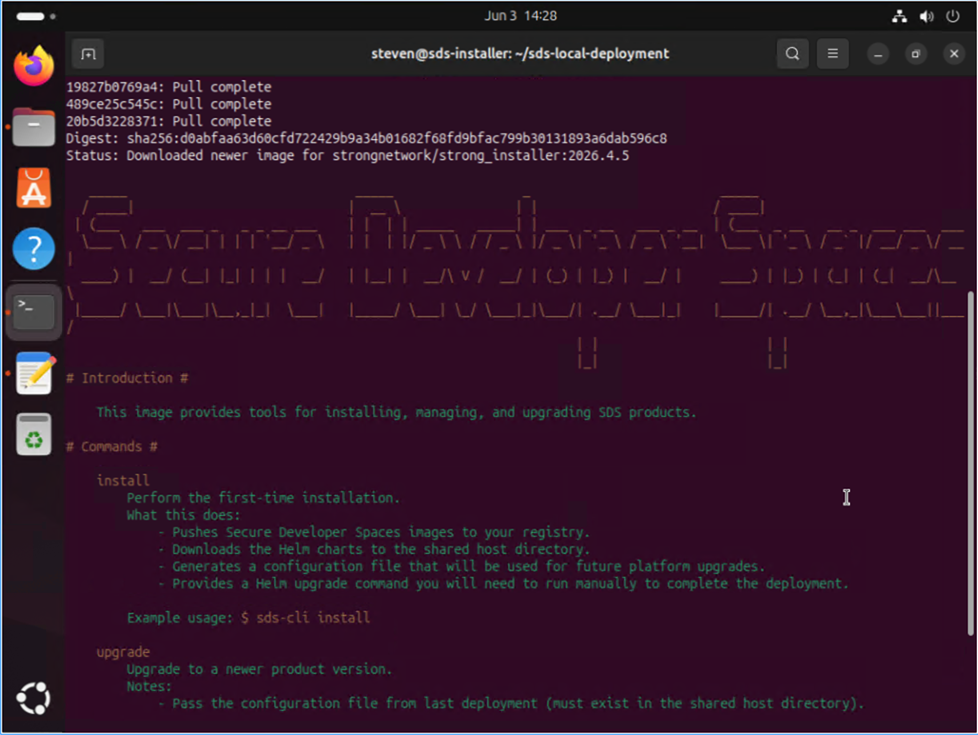Open the clock showing Jun 3 14:28
978x735 pixels.
point(521,16)
